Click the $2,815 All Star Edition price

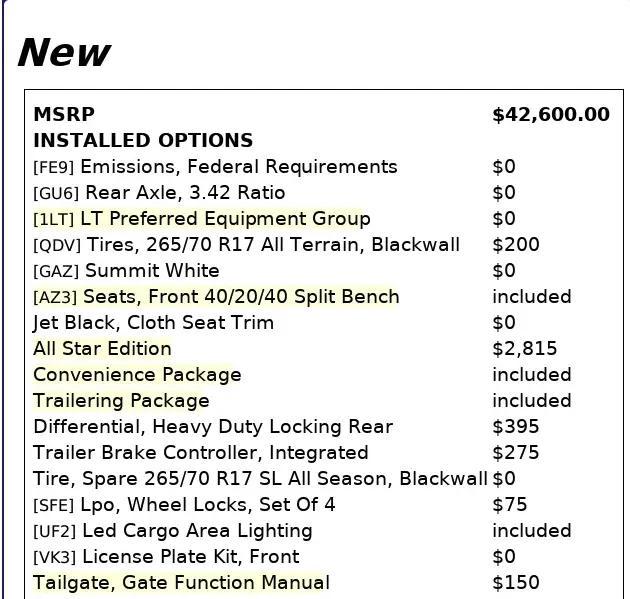pyautogui.click(x=524, y=349)
